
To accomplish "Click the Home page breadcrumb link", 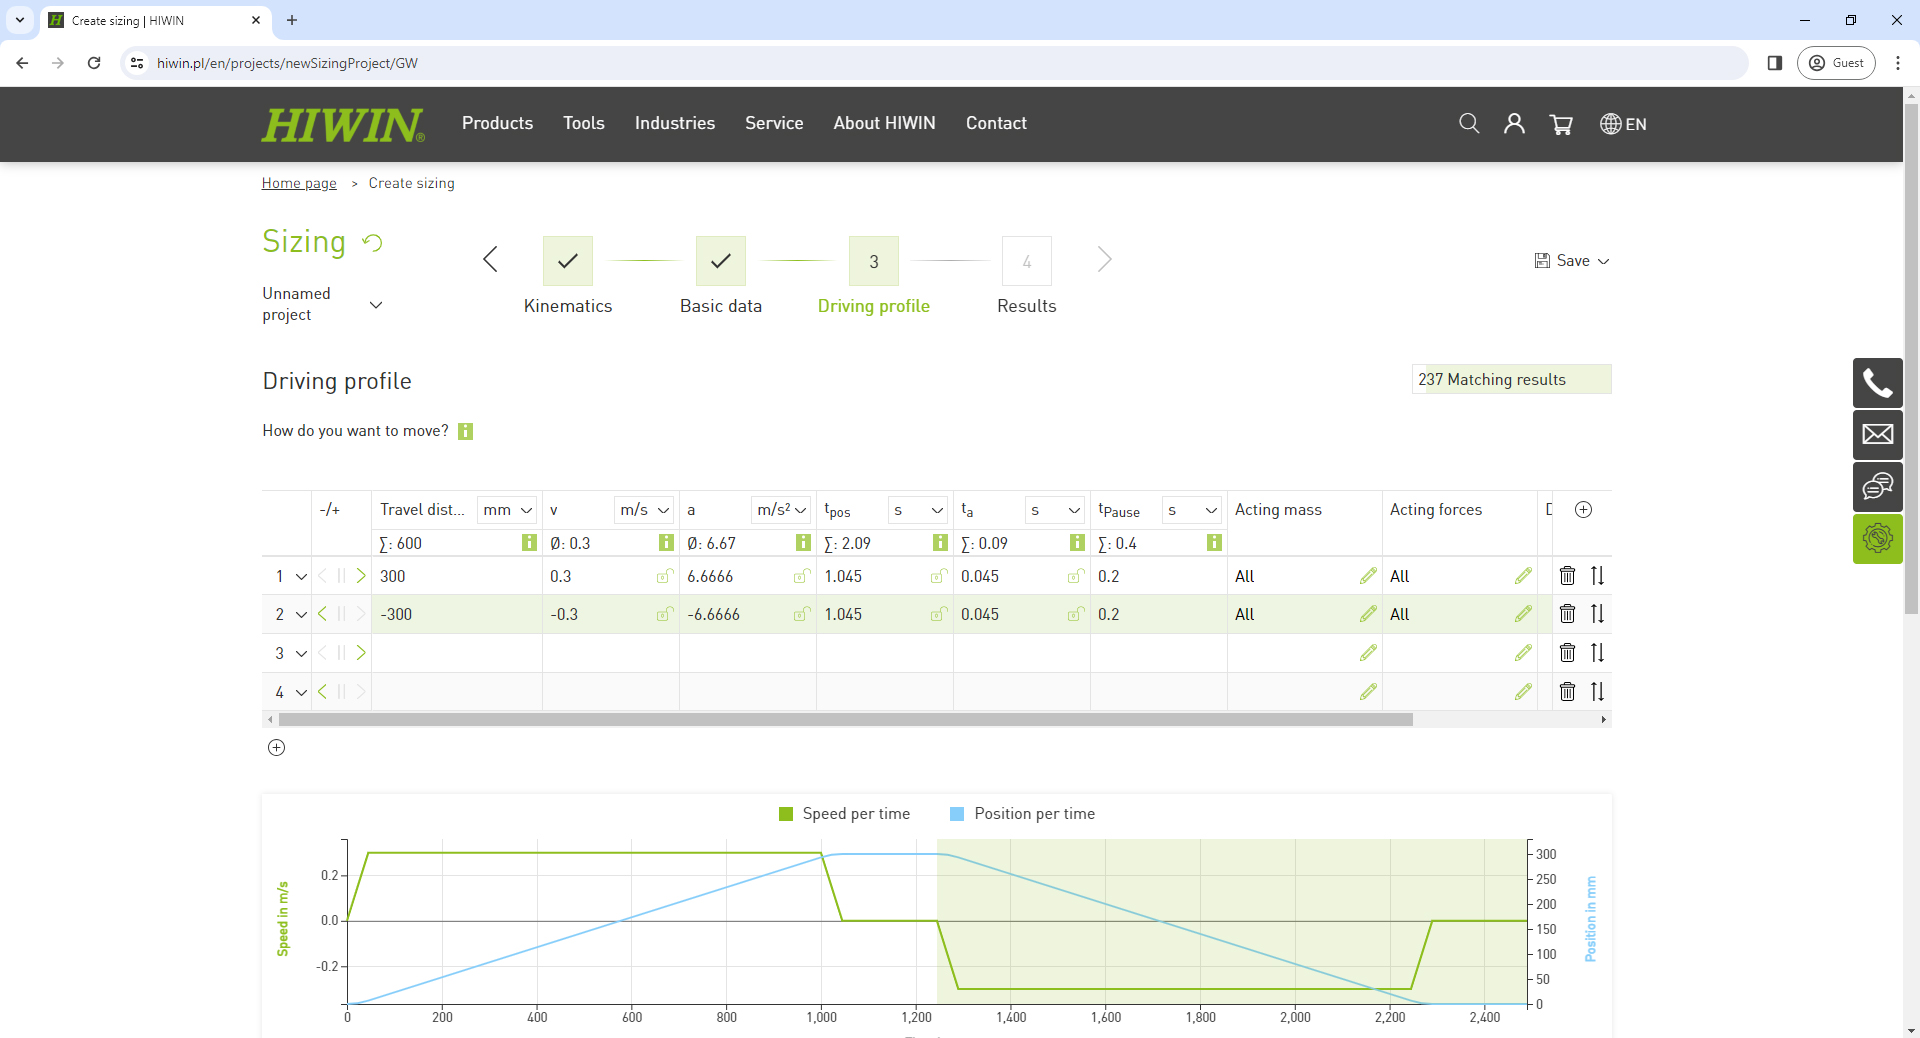I will coord(299,183).
